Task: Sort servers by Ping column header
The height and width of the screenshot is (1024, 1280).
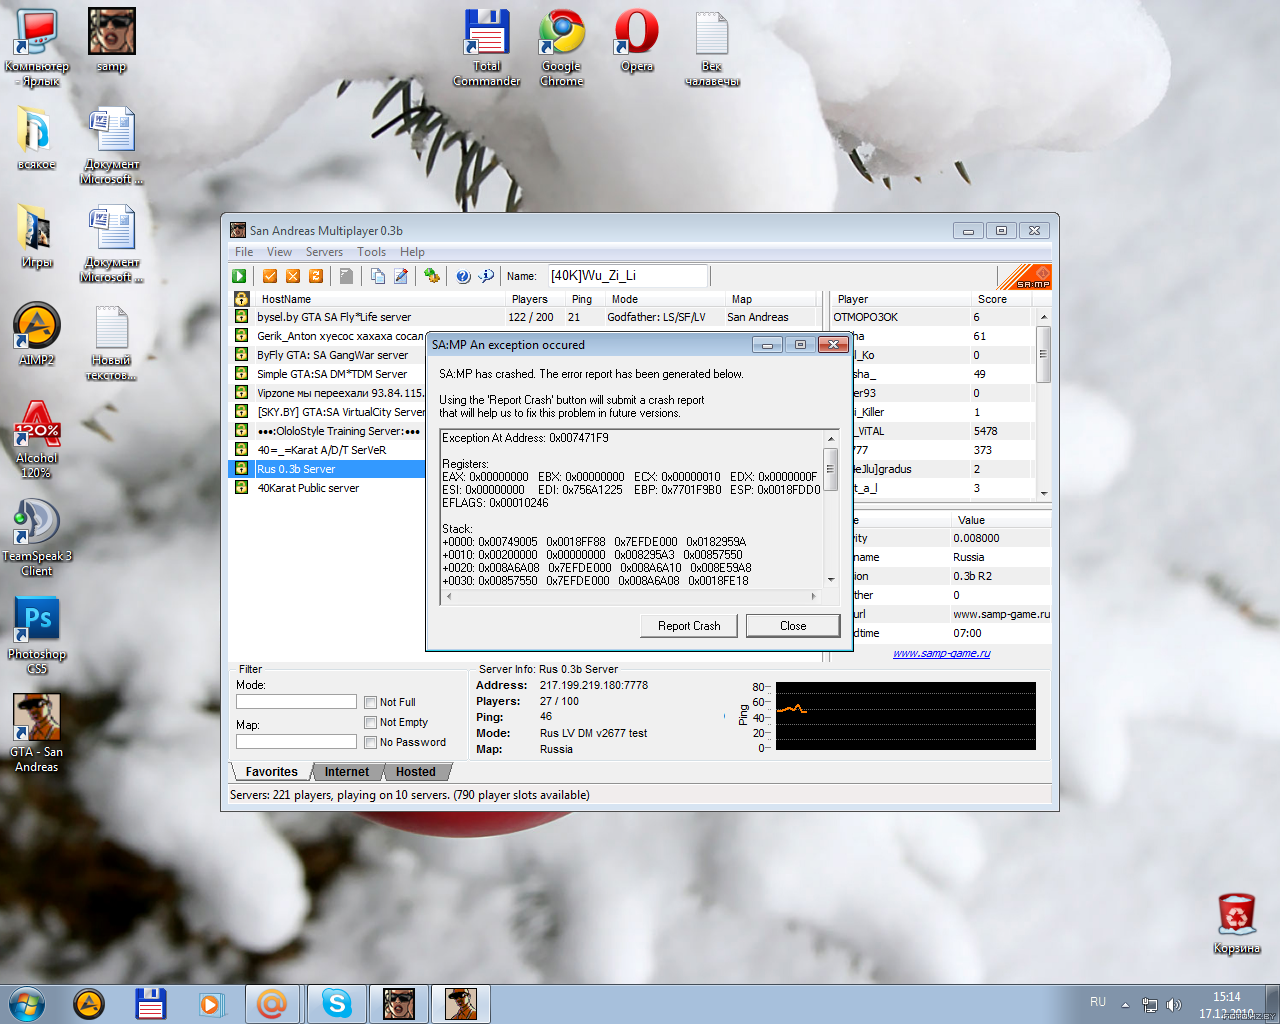Action: tap(586, 299)
